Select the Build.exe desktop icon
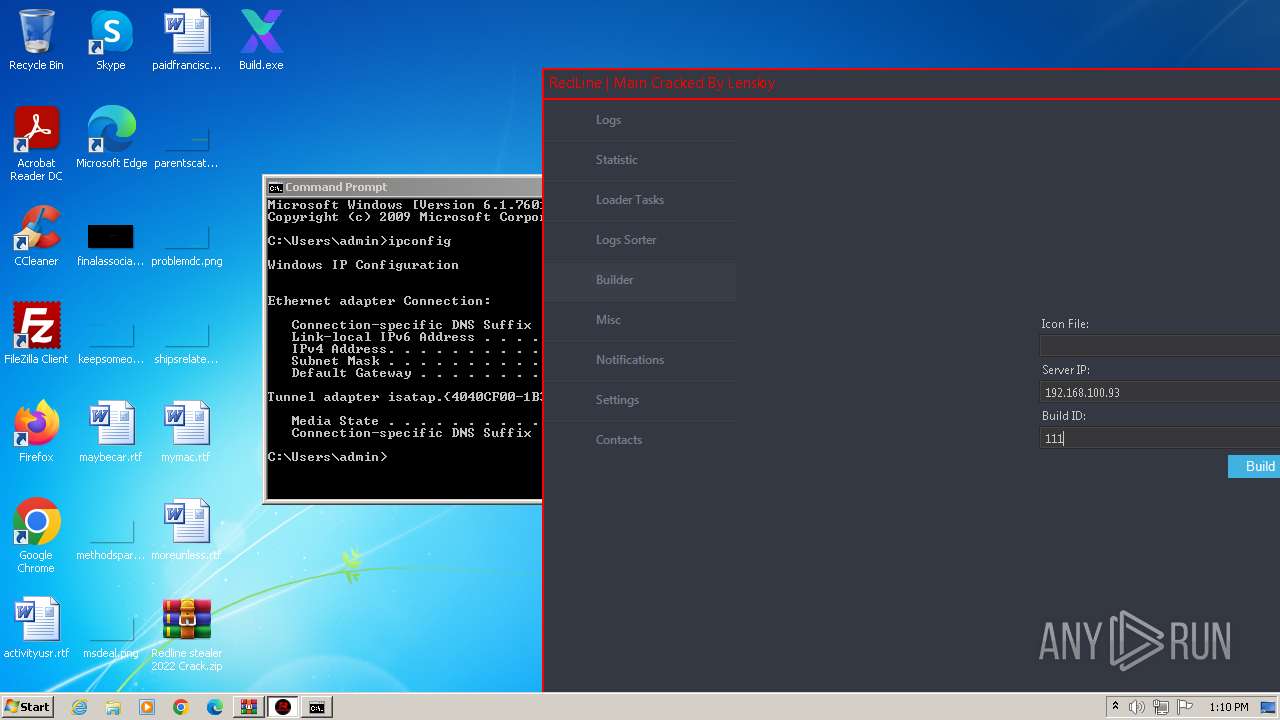Image resolution: width=1280 pixels, height=720 pixels. click(x=261, y=40)
